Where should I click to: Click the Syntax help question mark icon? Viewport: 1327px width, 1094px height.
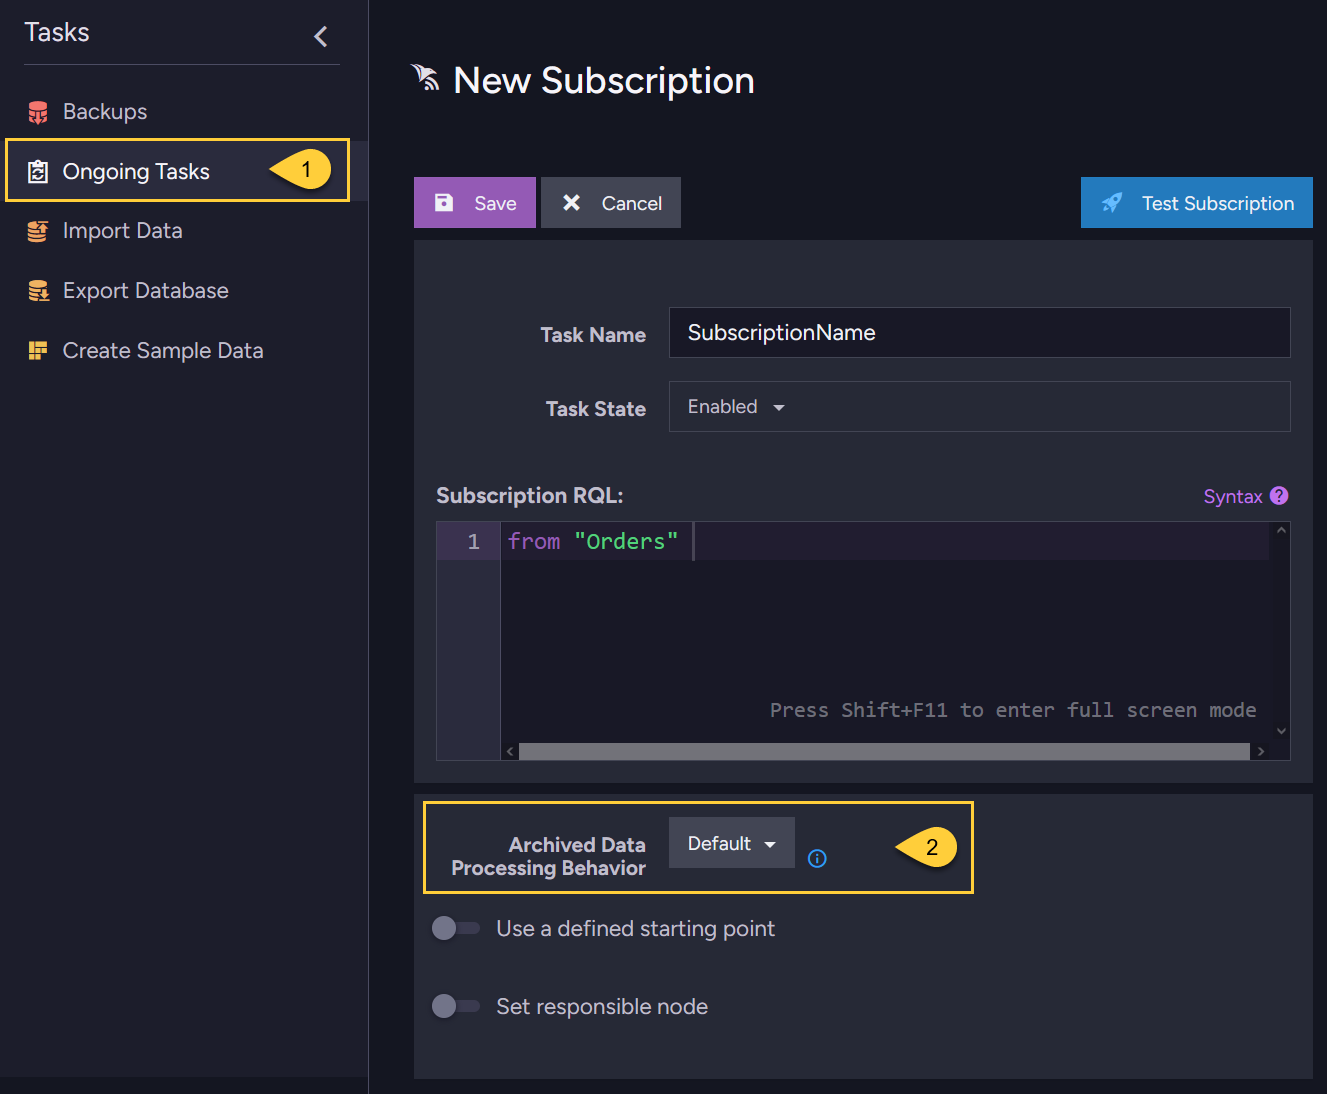tap(1279, 496)
